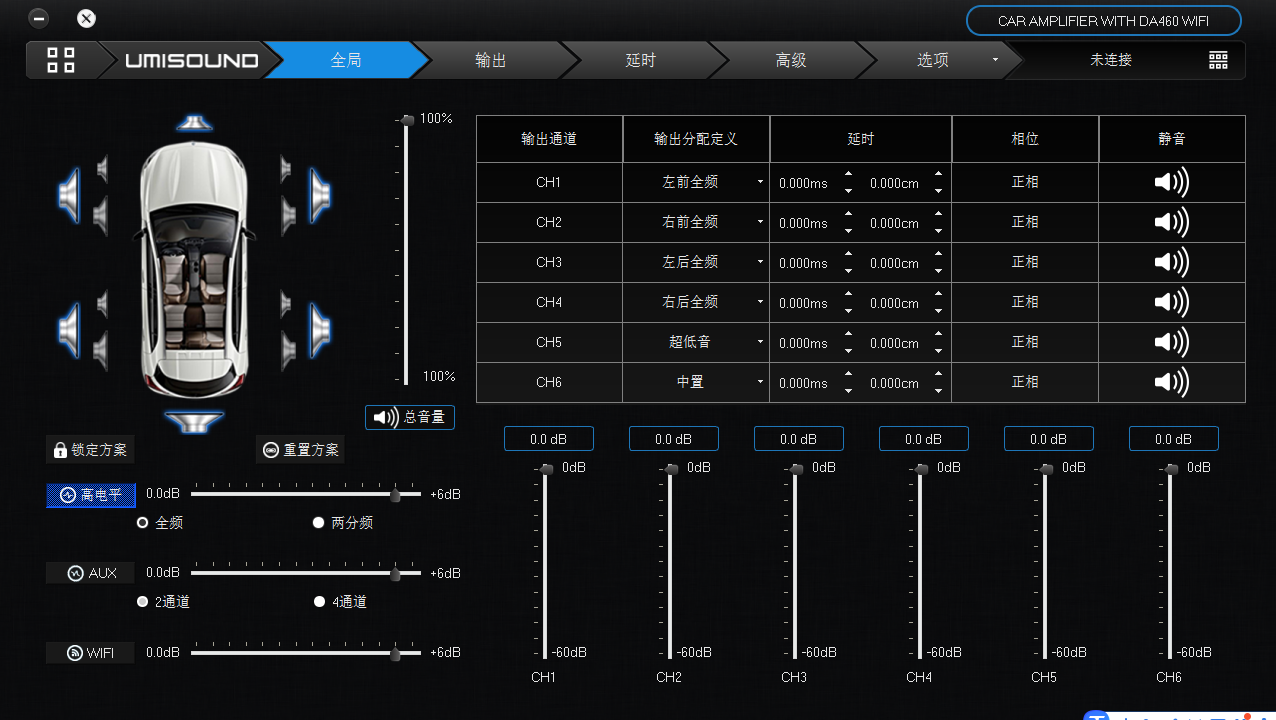
Task: Click the AUX gain slider handle
Action: [x=396, y=574]
